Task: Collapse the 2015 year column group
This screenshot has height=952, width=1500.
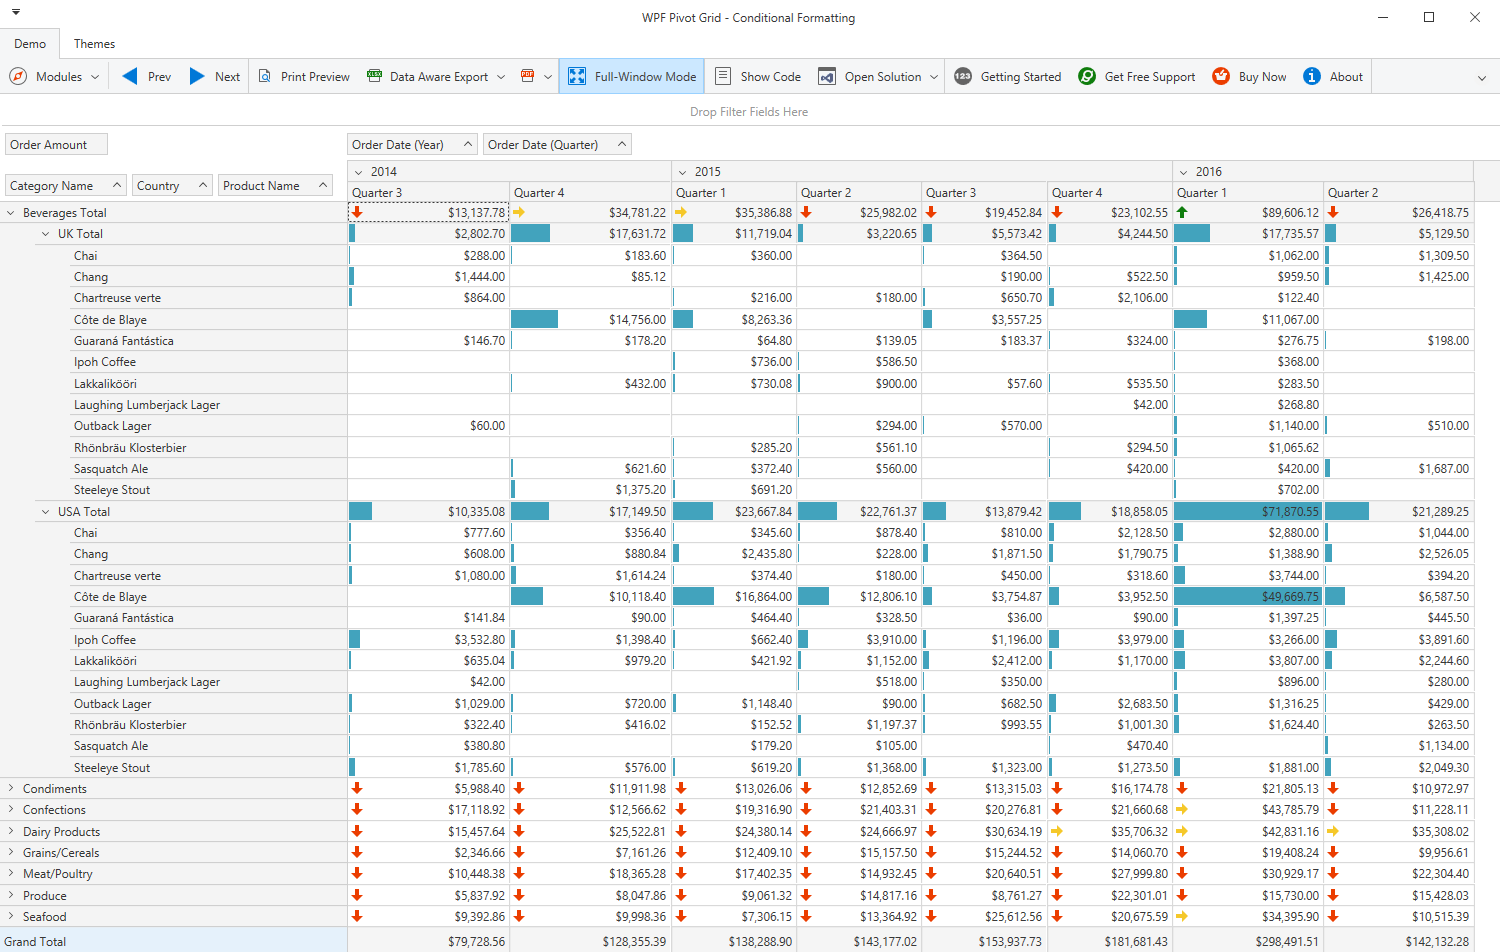Action: [683, 172]
